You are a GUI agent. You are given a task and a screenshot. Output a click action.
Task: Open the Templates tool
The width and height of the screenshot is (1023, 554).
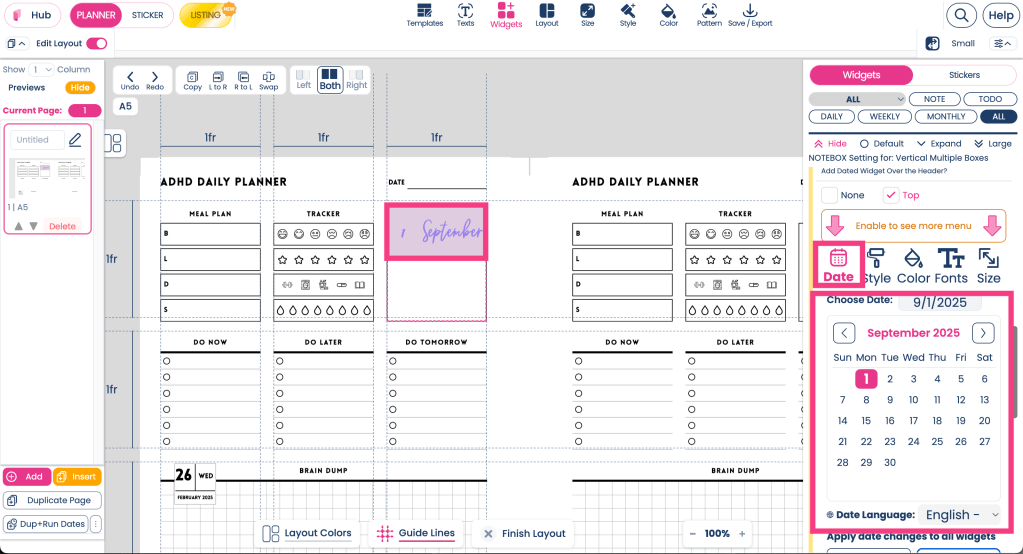[x=424, y=14]
